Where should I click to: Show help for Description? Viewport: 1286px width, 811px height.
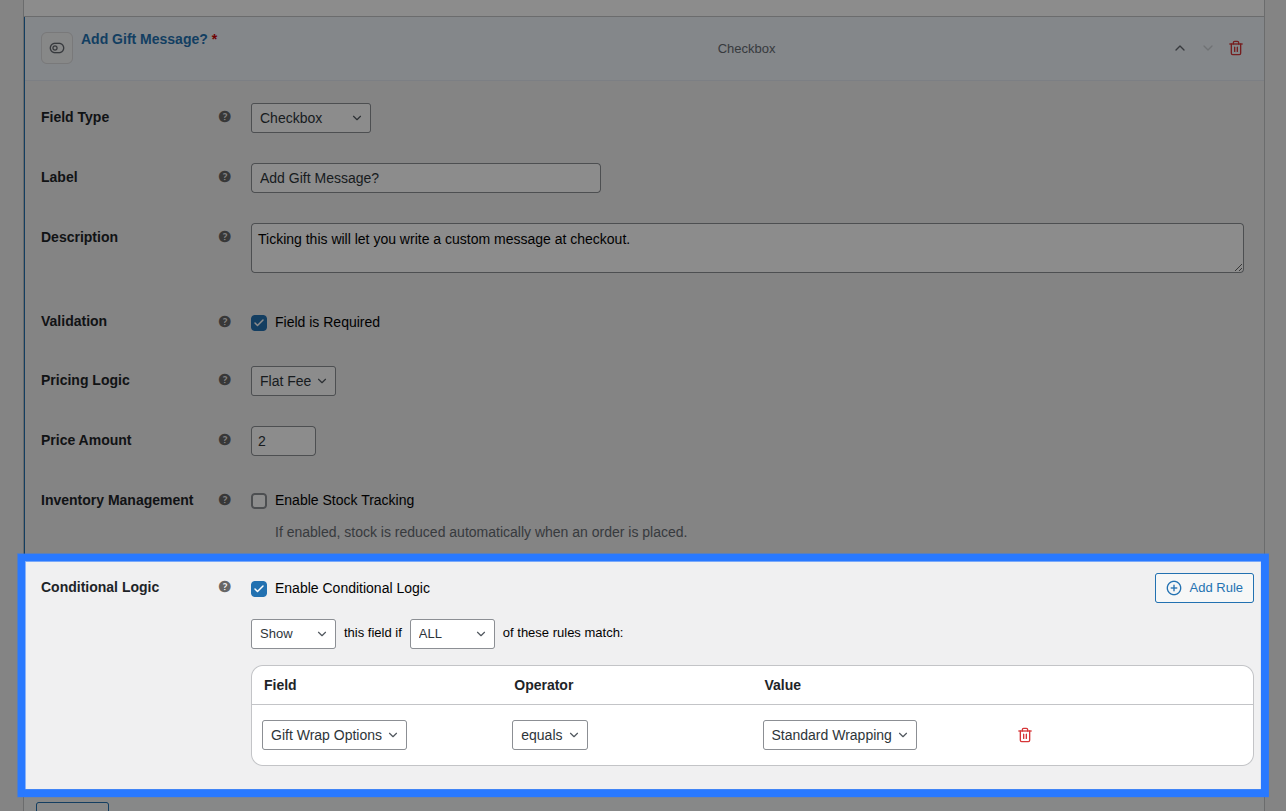click(x=225, y=237)
